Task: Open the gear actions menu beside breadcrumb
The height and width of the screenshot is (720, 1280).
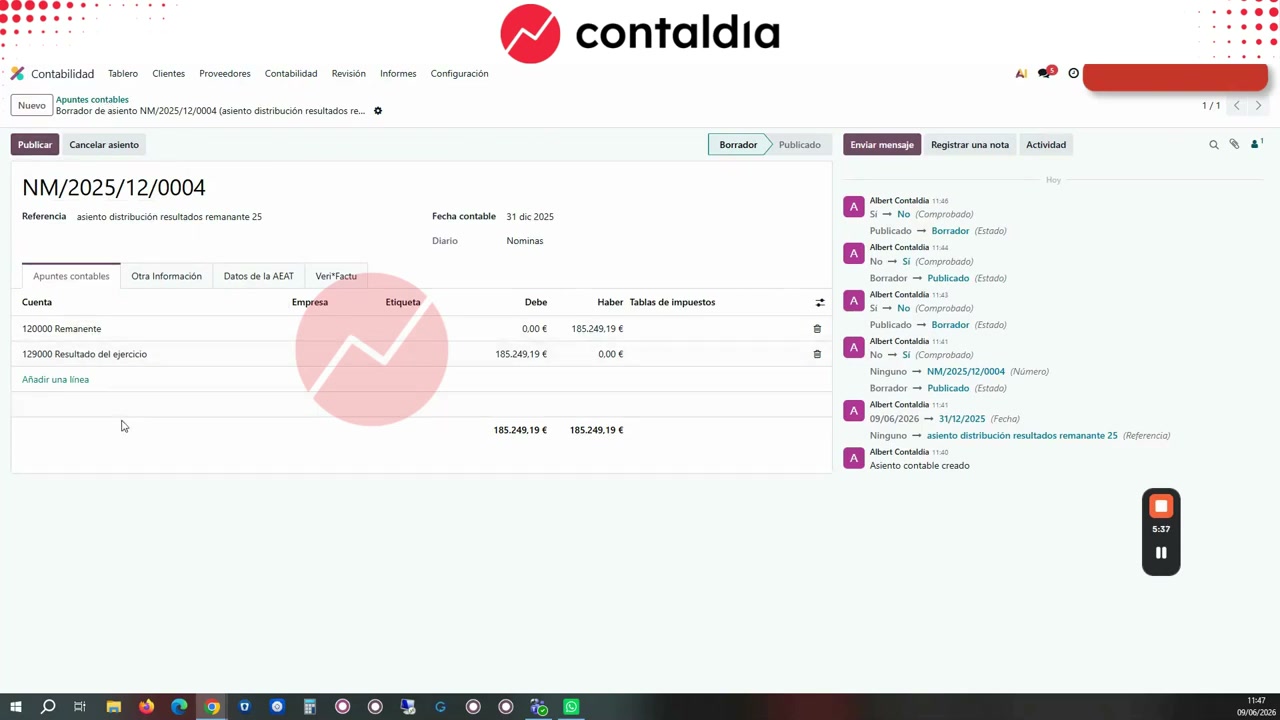Action: [x=378, y=111]
